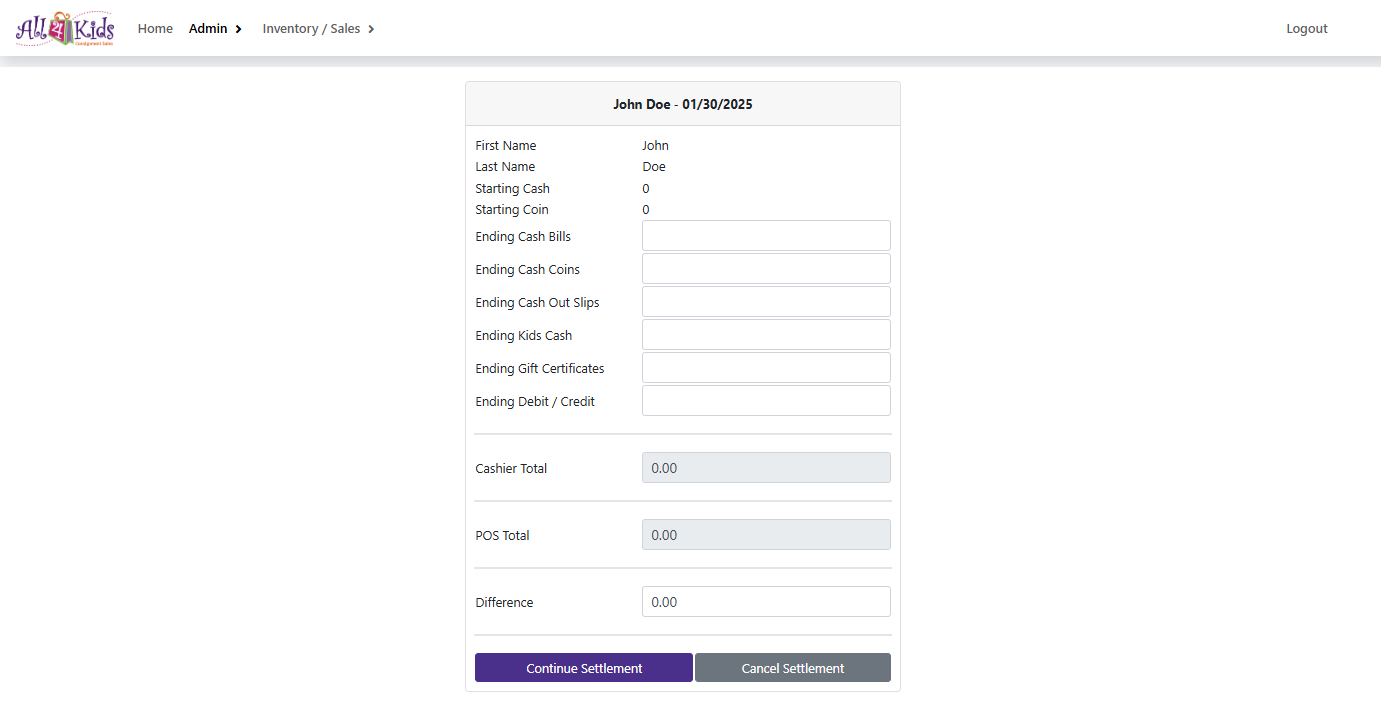Click the All 4 Kids logo

[x=65, y=28]
